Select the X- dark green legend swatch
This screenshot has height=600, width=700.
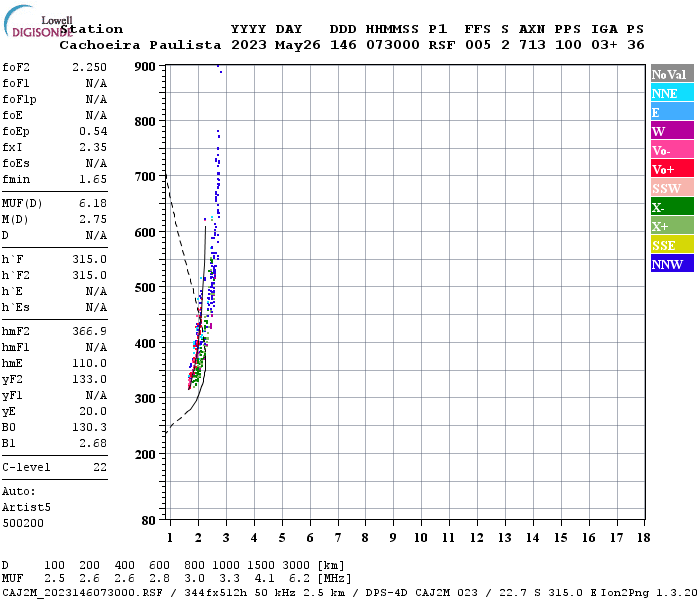[672, 207]
